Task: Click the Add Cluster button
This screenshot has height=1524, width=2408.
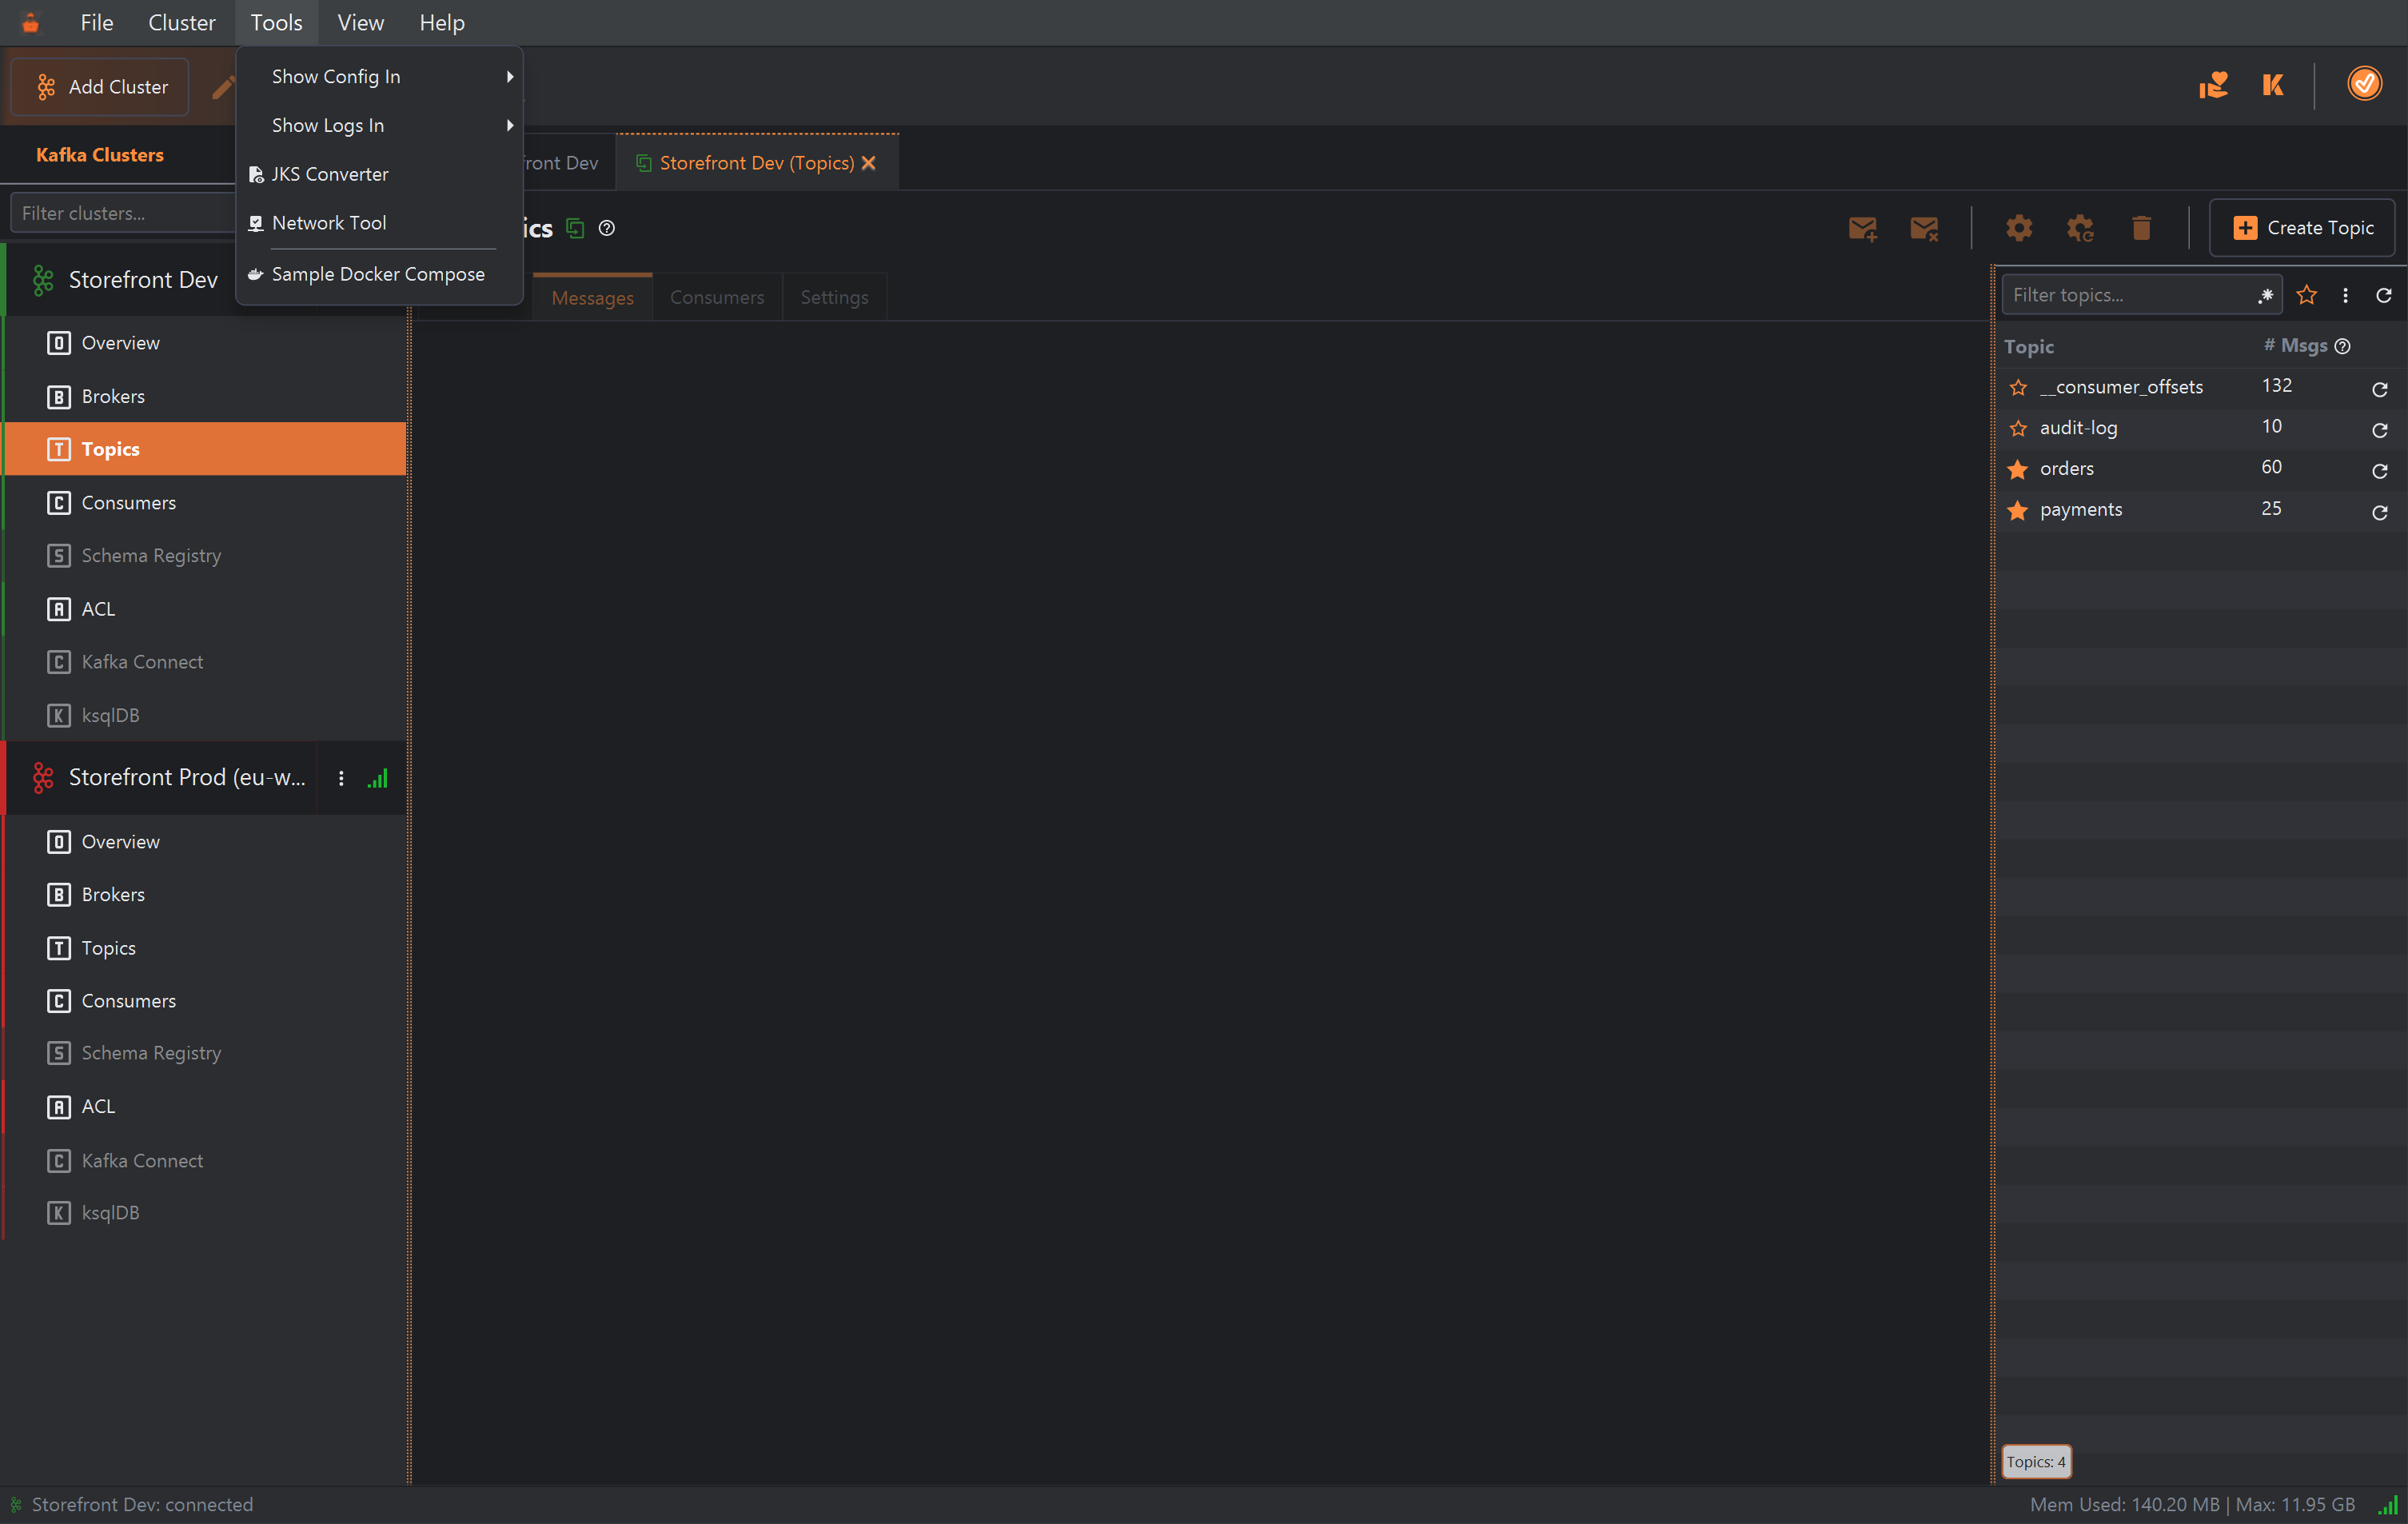Action: click(100, 87)
